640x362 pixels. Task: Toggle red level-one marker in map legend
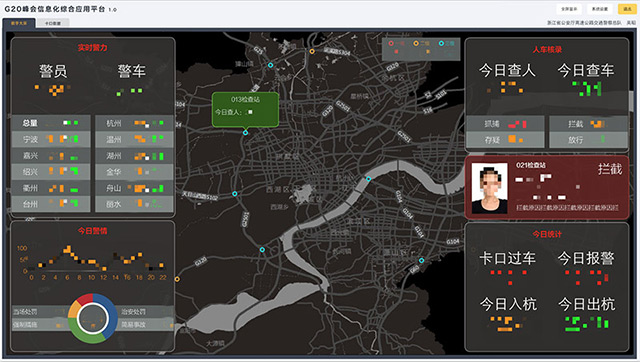391,43
